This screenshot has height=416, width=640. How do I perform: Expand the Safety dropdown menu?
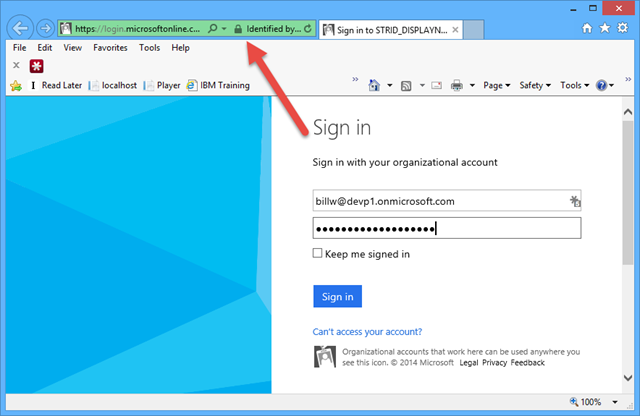[535, 85]
